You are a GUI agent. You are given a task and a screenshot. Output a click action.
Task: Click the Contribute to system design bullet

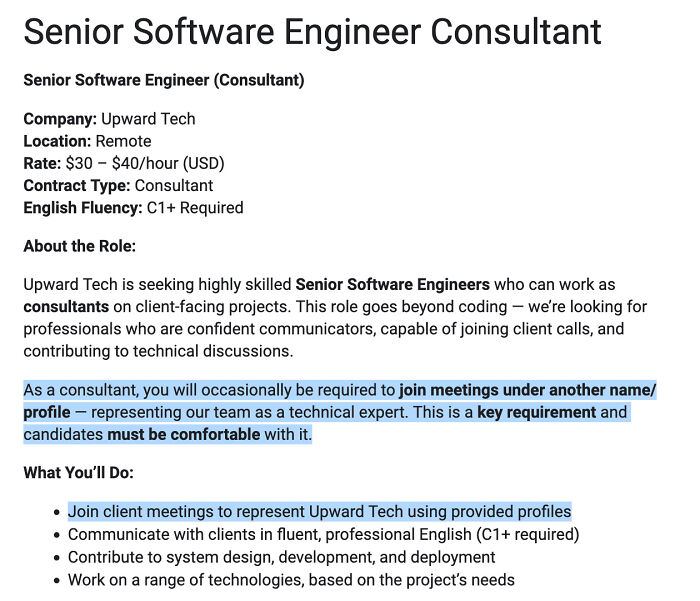tap(281, 557)
